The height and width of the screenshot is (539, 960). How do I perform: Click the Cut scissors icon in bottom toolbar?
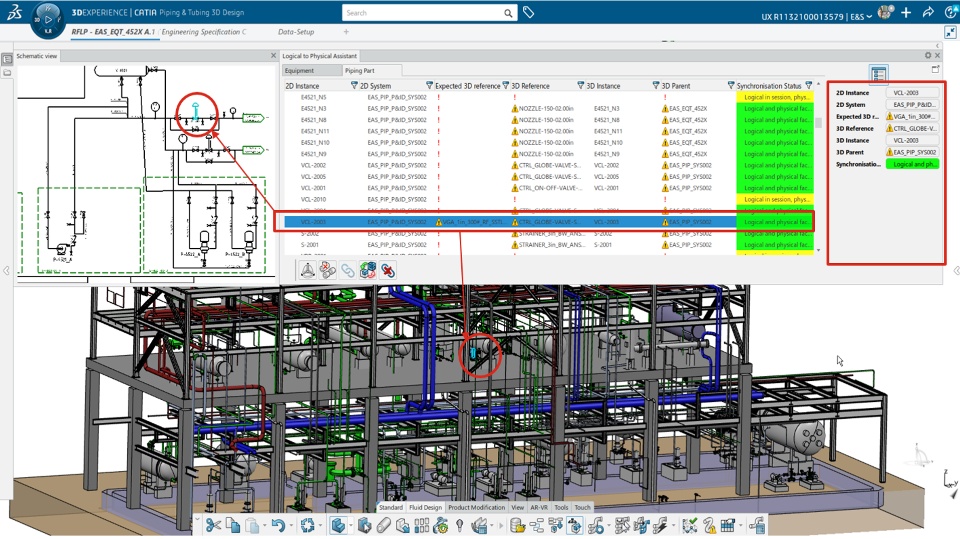(x=213, y=525)
